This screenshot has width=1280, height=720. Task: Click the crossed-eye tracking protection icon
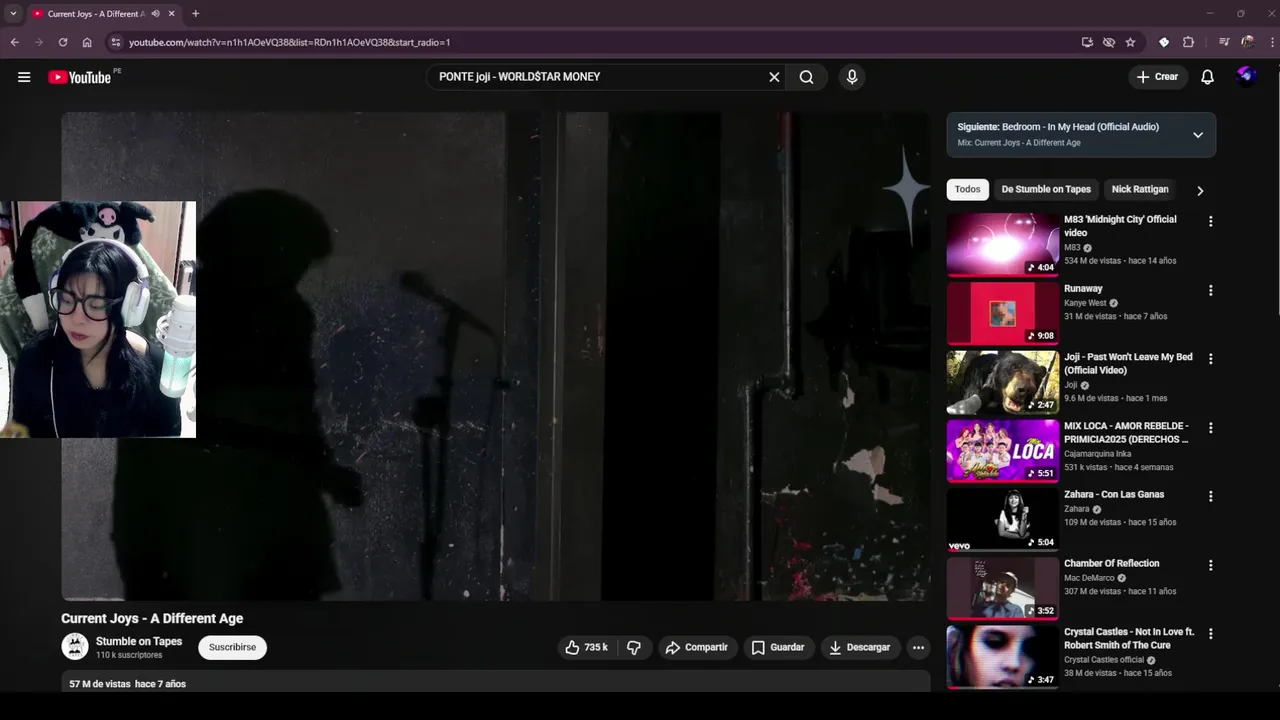[1109, 42]
